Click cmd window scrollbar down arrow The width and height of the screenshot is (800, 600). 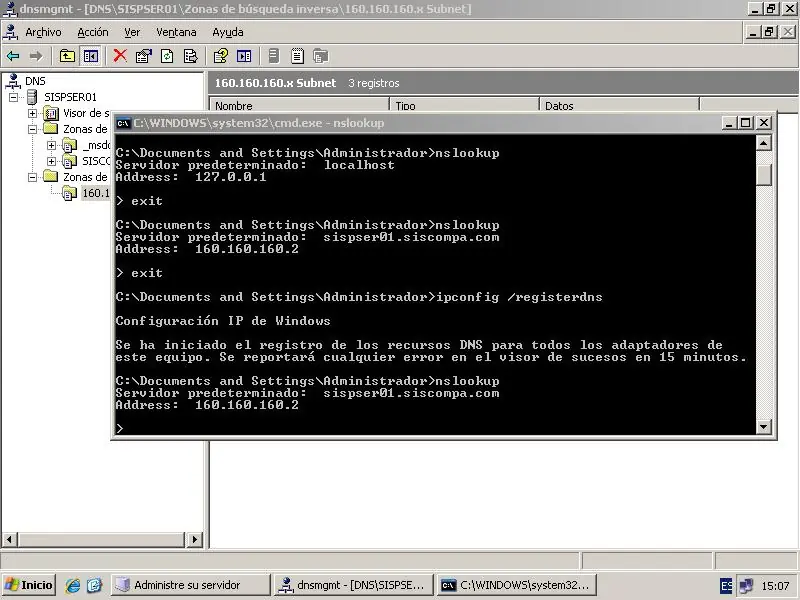click(x=763, y=427)
